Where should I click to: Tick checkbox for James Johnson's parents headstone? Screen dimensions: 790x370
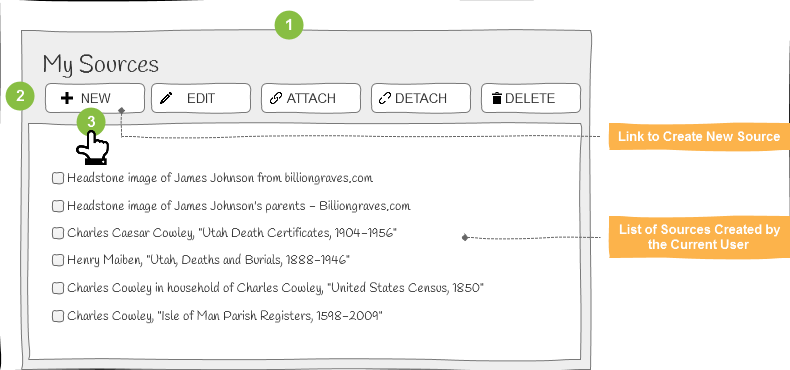pyautogui.click(x=58, y=206)
